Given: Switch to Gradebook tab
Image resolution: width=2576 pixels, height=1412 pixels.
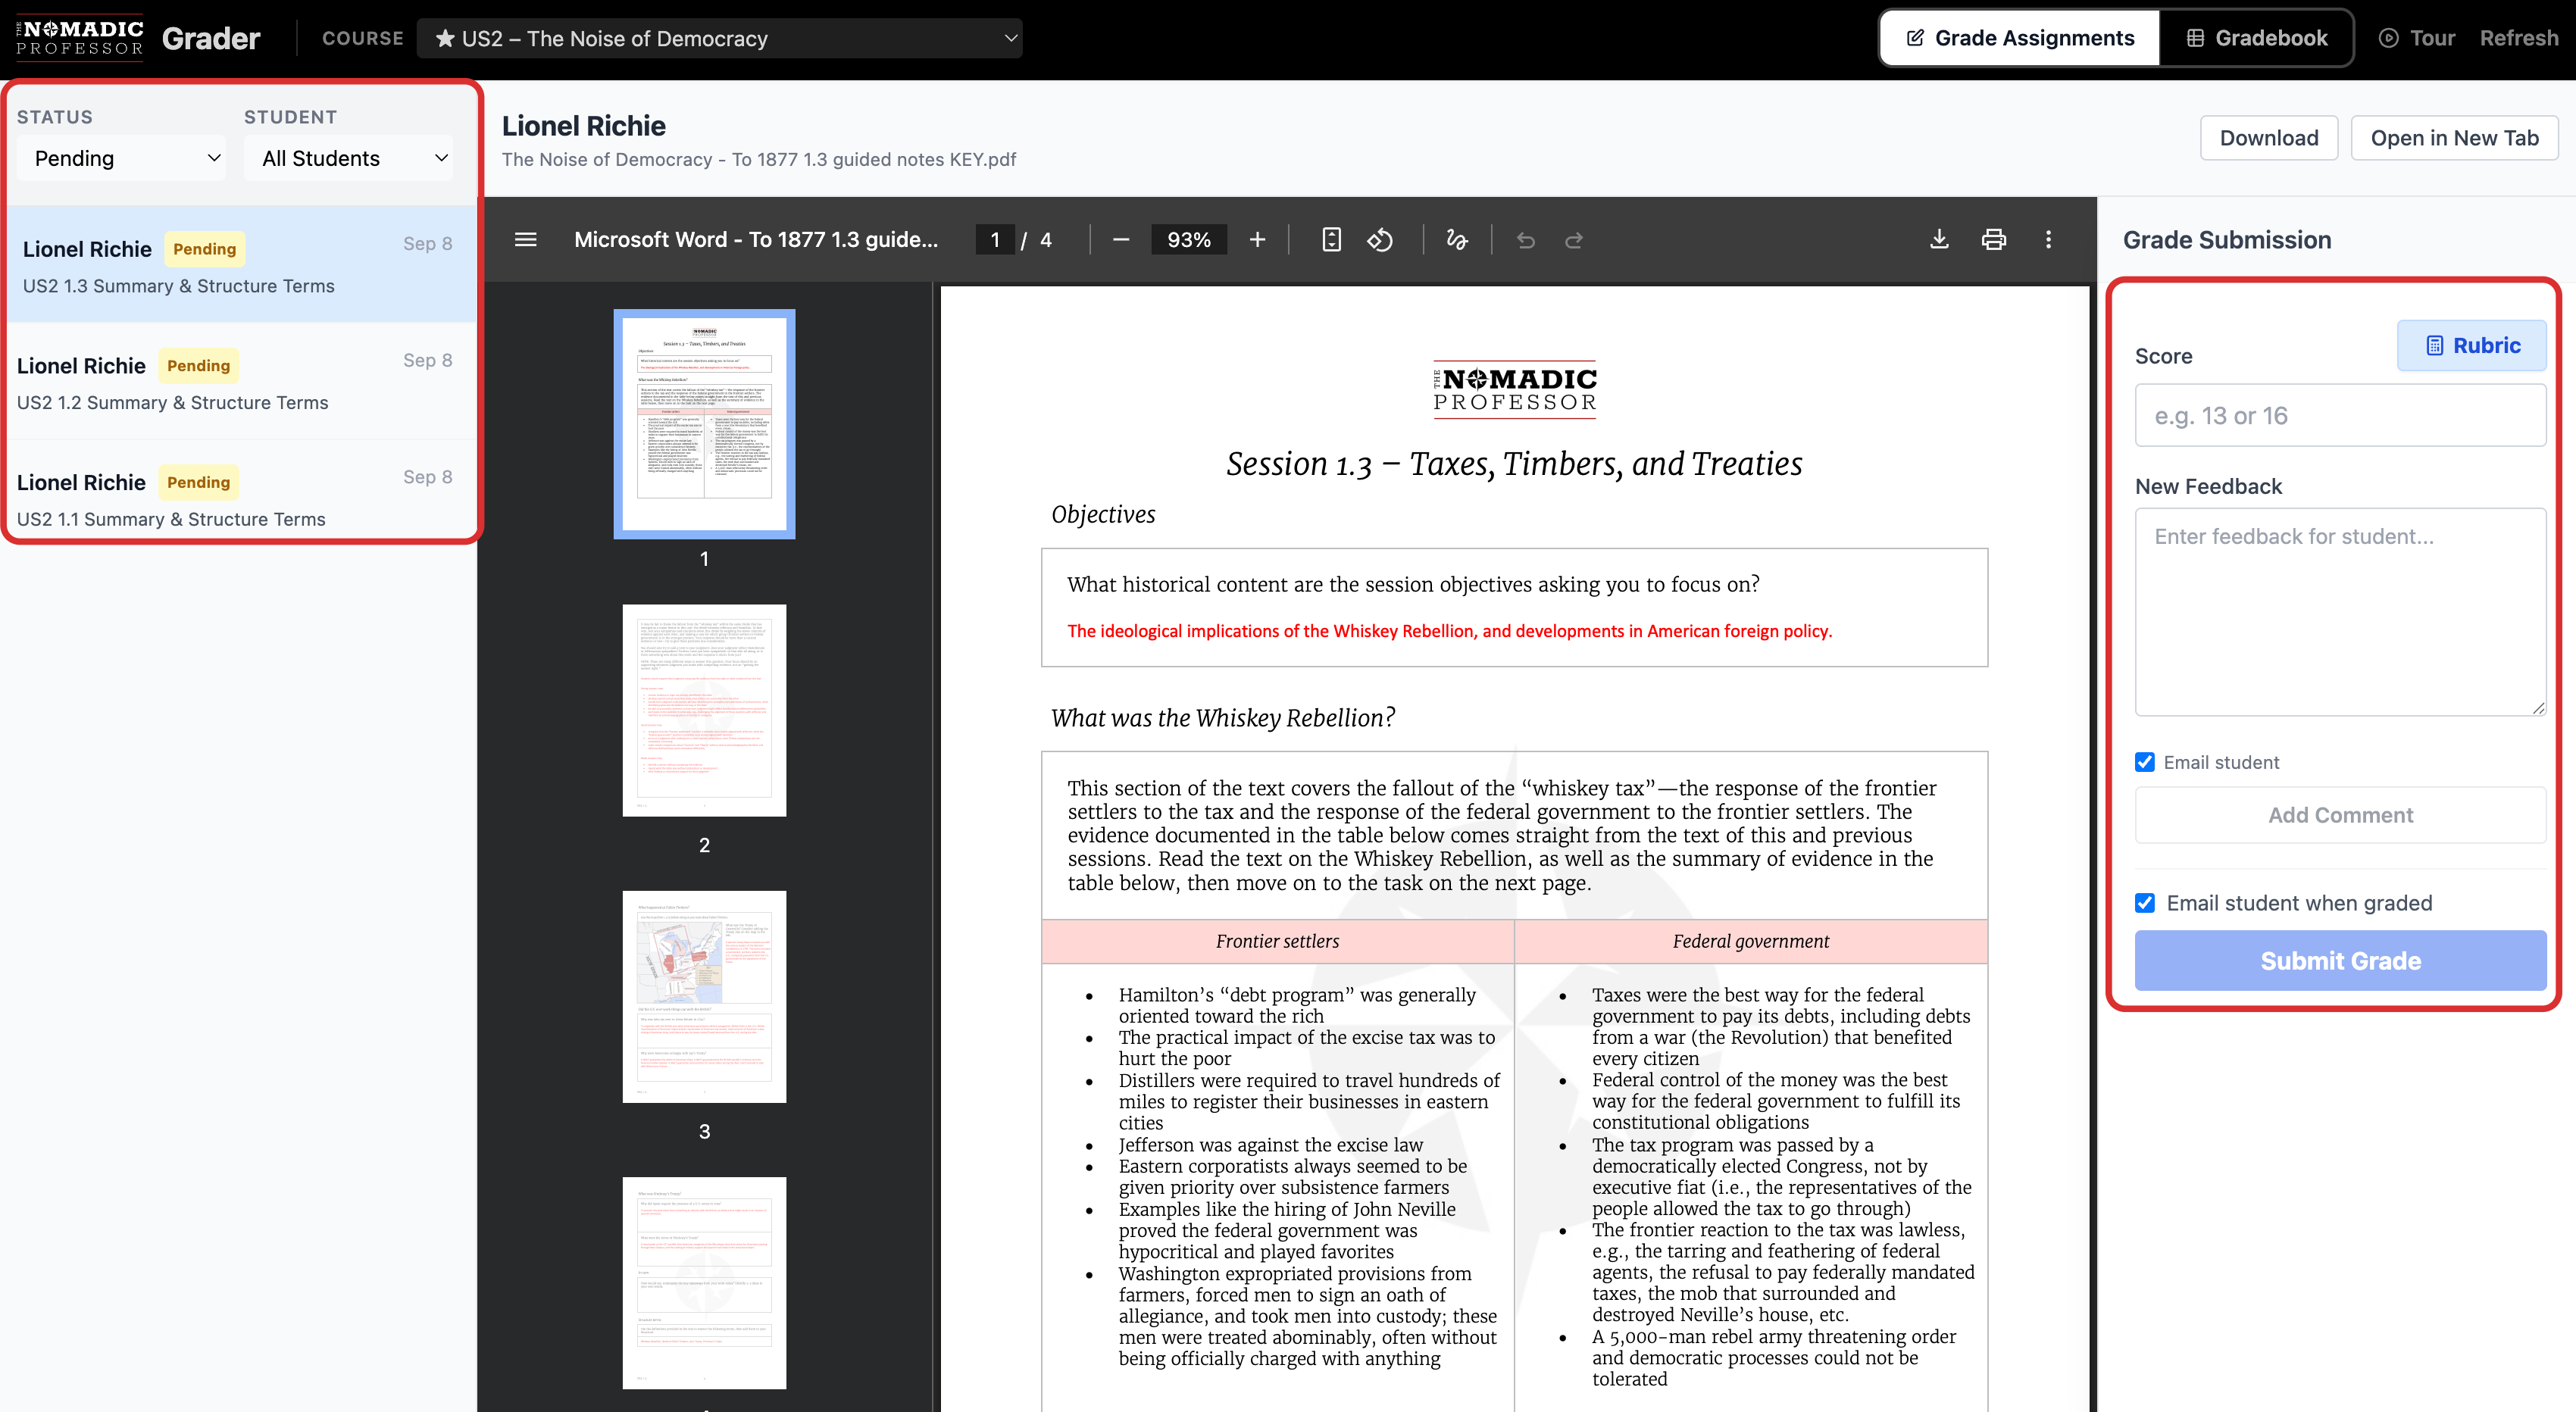Looking at the screenshot, I should (2256, 38).
